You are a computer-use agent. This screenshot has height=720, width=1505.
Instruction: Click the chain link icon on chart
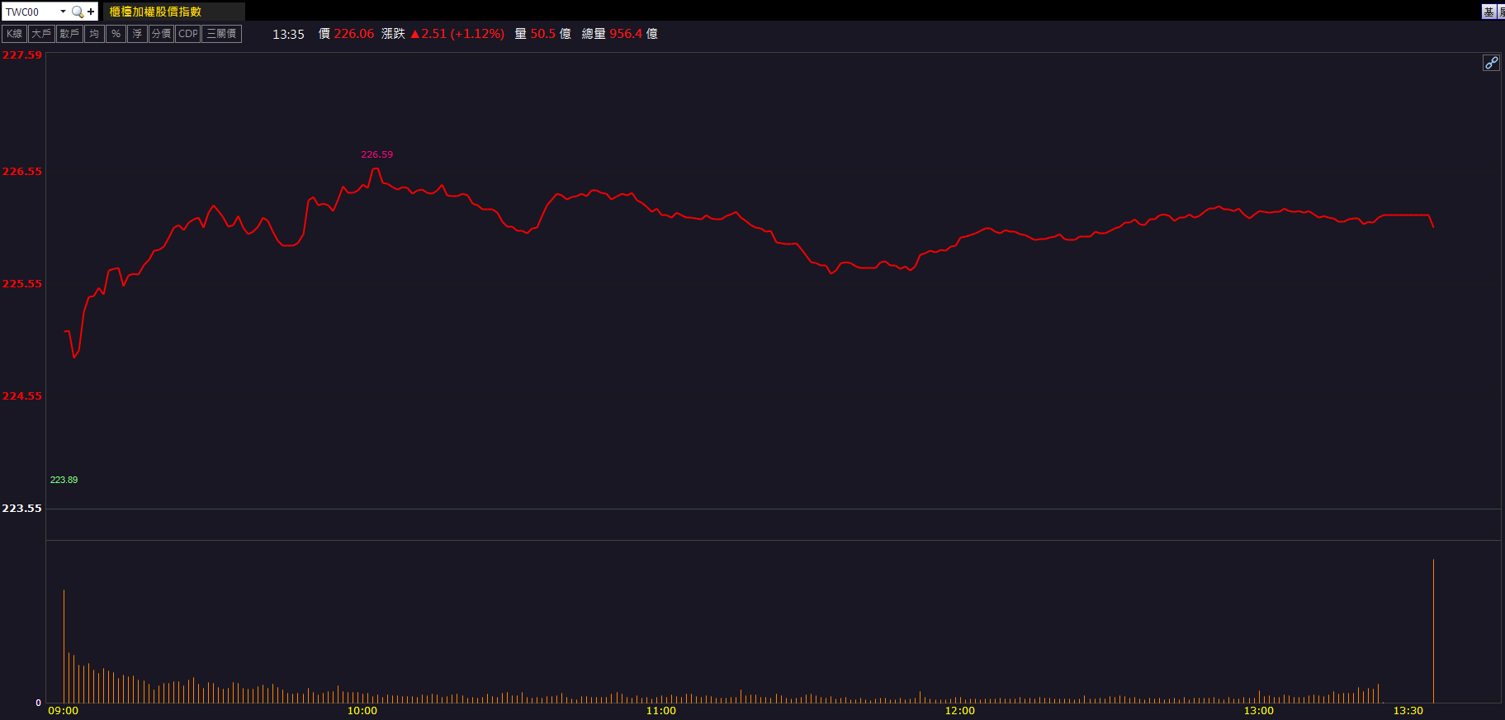coord(1491,63)
